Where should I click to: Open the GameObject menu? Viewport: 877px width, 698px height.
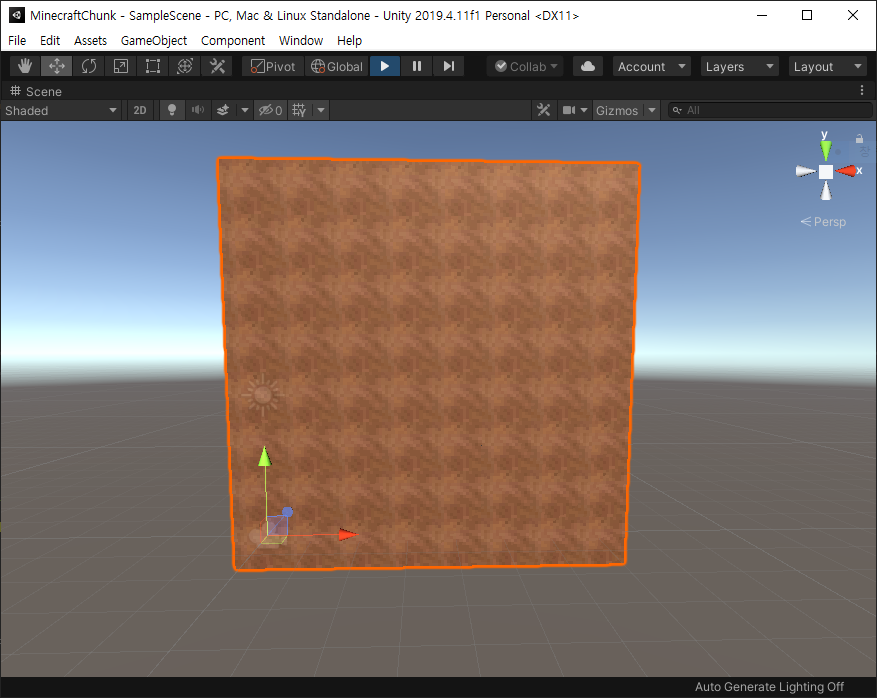[154, 40]
